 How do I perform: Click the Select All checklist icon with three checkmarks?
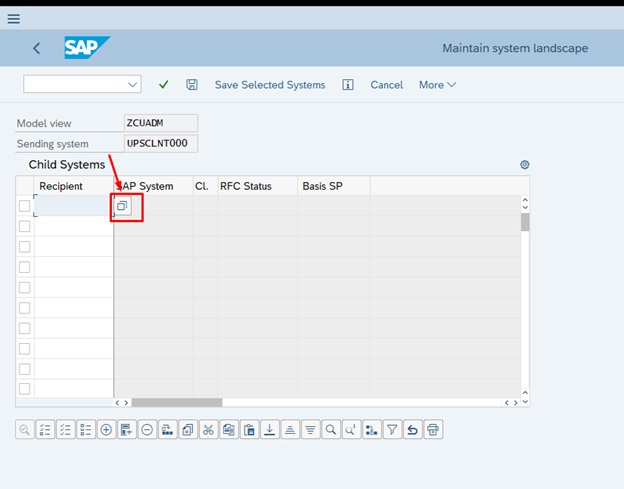(66, 430)
